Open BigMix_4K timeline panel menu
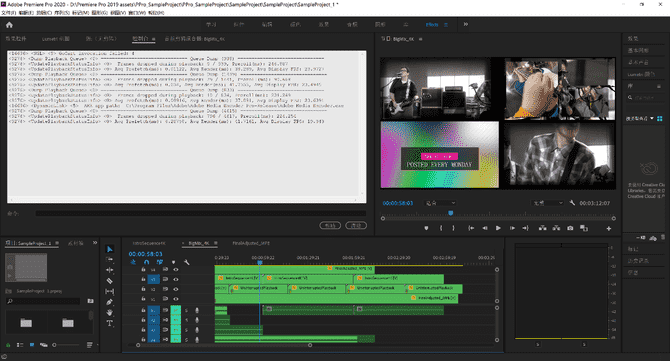Screen dimensions: 670x361 point(215,243)
